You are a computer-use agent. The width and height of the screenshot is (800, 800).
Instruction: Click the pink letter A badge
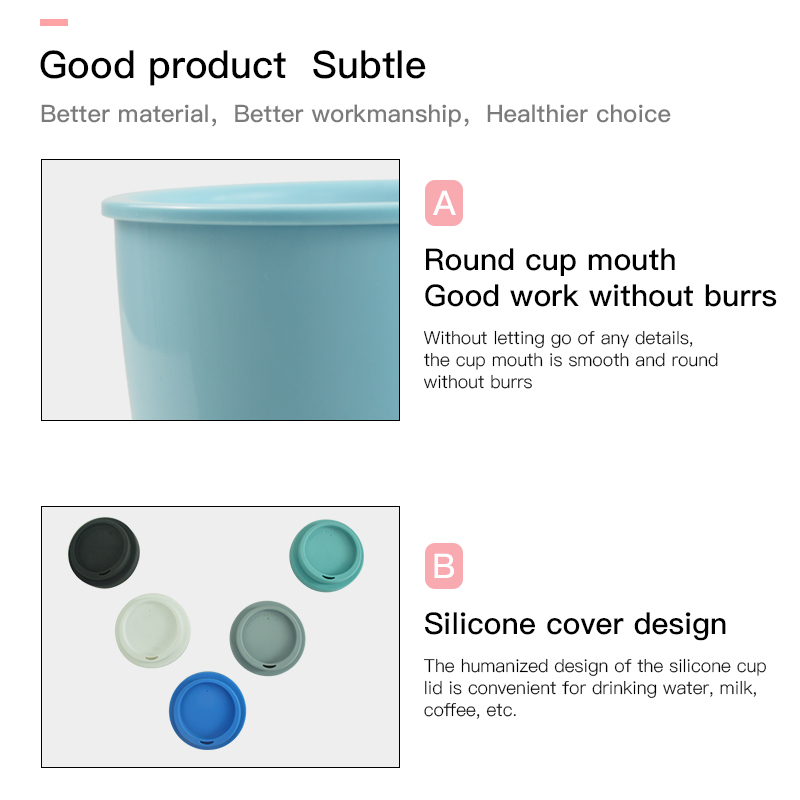[x=444, y=203]
